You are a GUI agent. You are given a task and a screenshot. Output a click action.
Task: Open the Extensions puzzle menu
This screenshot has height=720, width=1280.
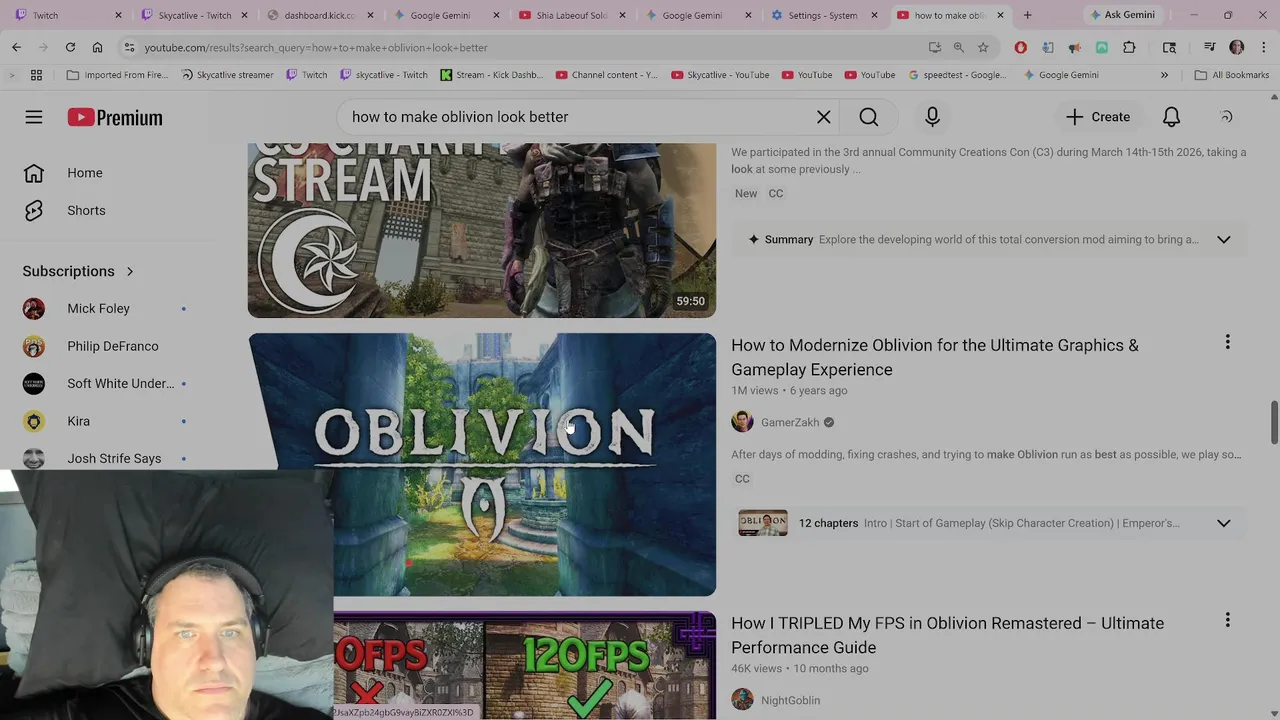point(1129,47)
